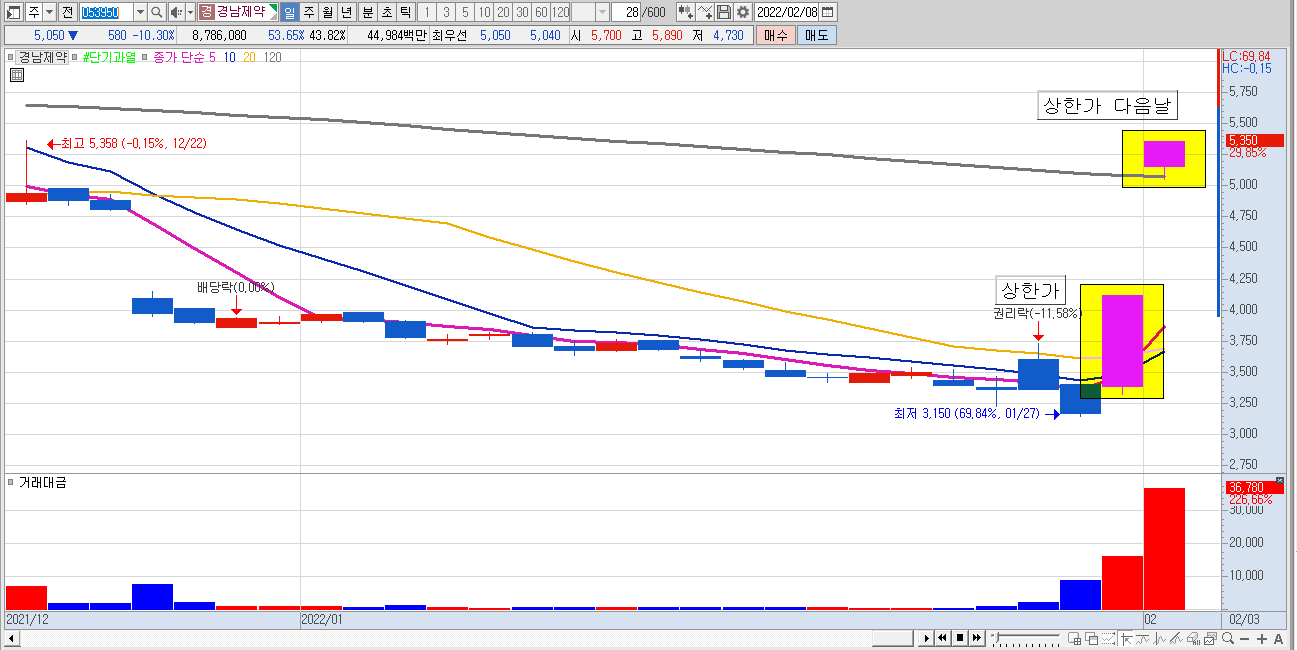The height and width of the screenshot is (650, 1297).
Task: Choose the 60 interval button
Action: coord(541,12)
